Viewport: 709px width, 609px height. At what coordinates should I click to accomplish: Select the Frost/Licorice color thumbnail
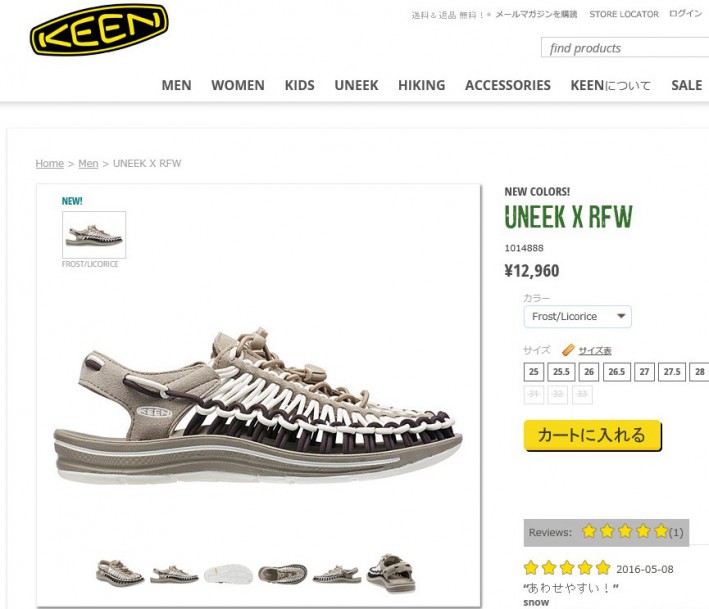(x=94, y=235)
